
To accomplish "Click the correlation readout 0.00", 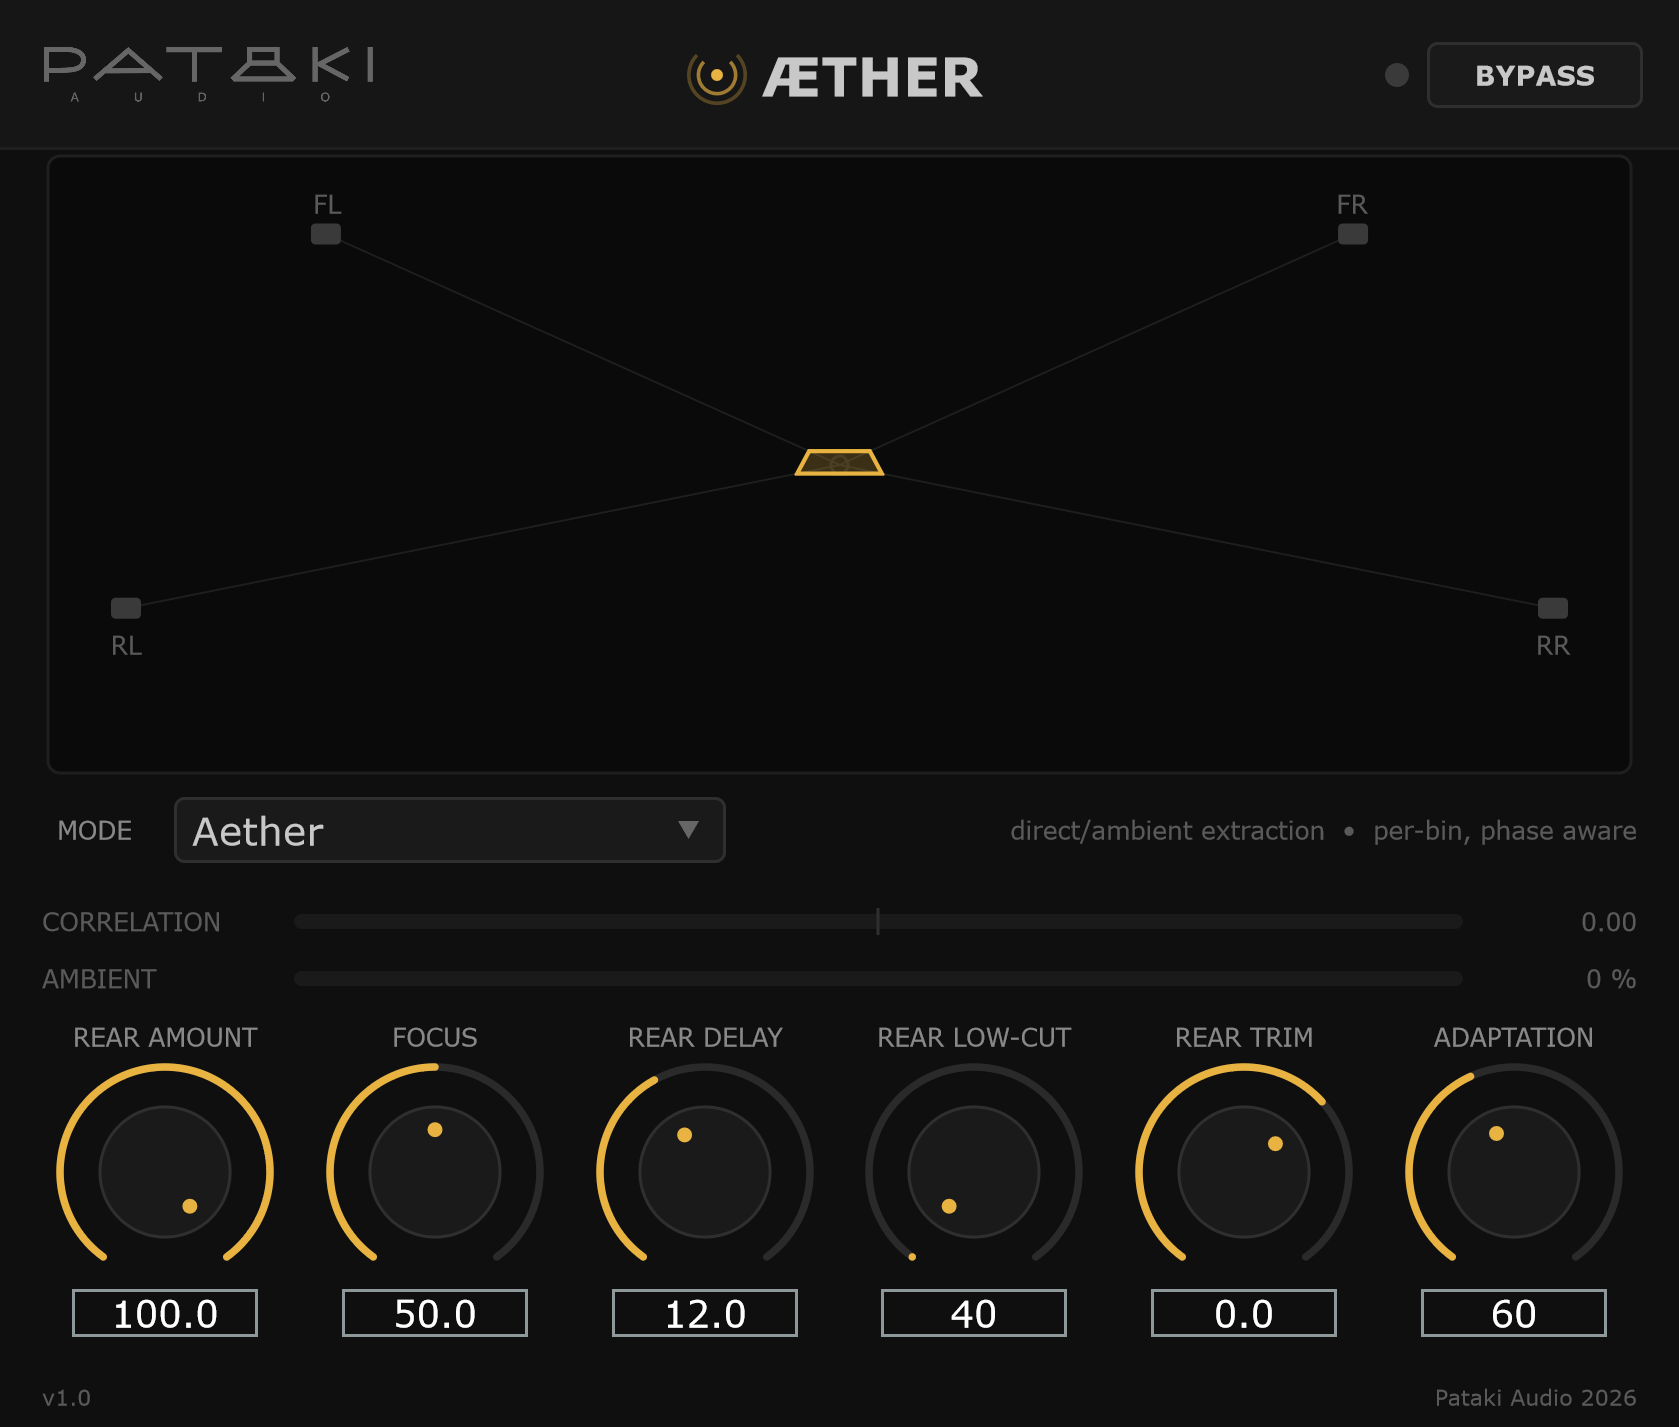I will [1608, 922].
